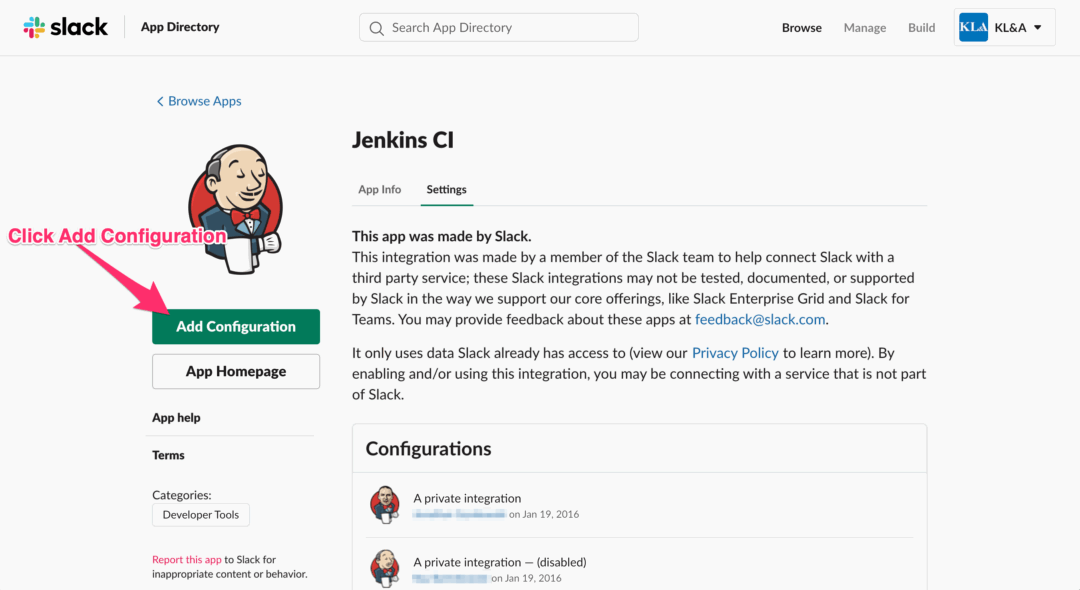Screen dimensions: 1080x590
Task: Click the back chevron beside Browse Apps
Action: pos(160,101)
